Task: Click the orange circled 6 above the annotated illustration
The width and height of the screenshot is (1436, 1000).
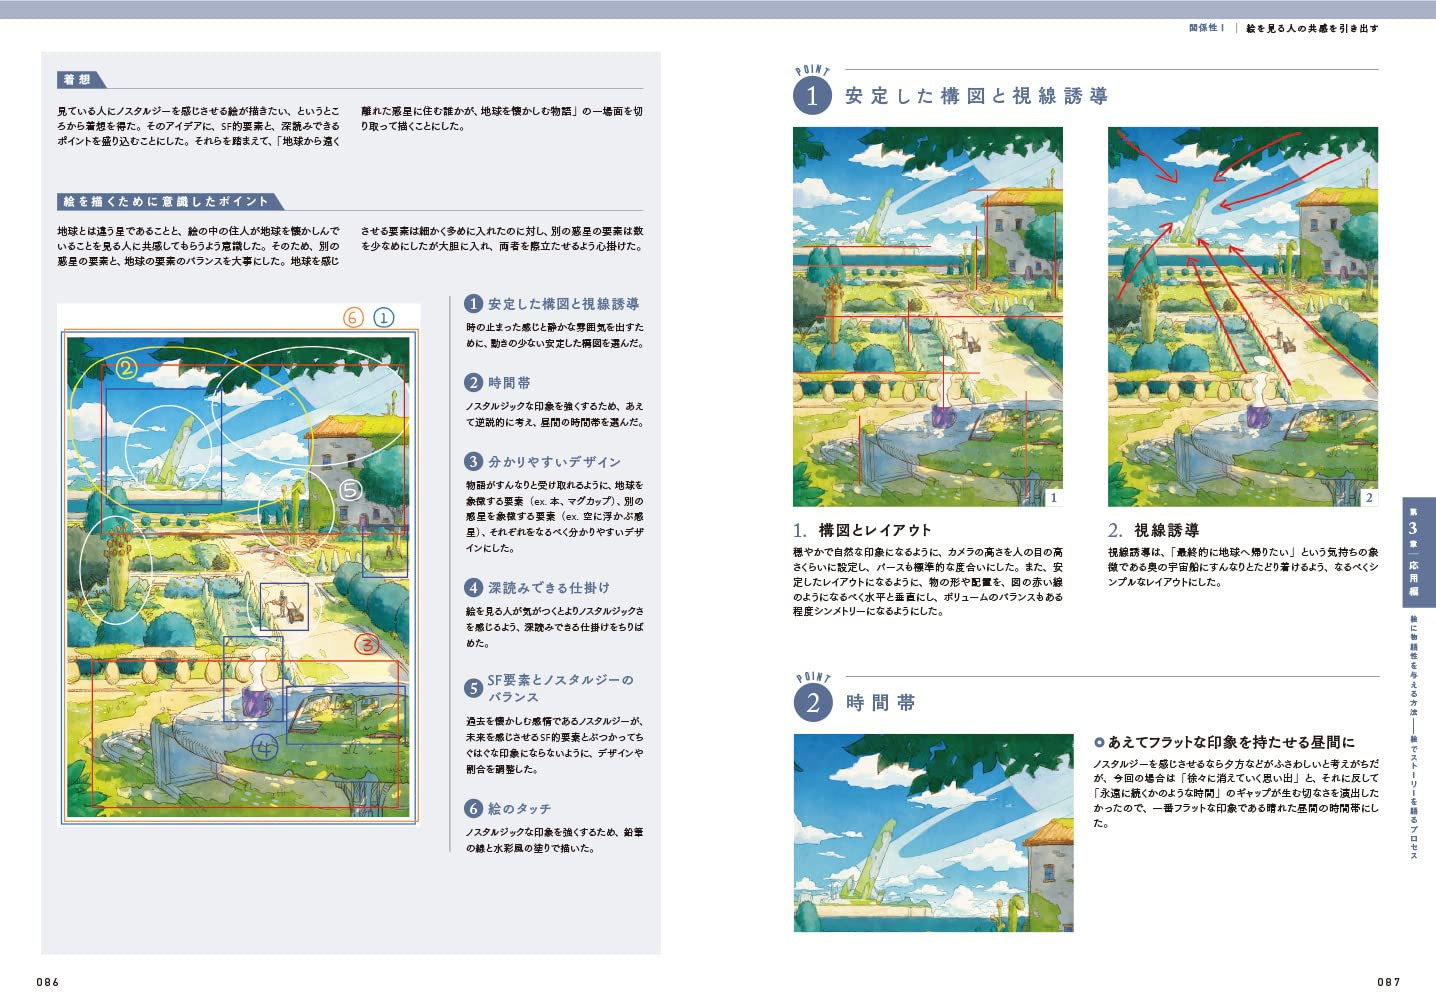Action: (x=353, y=318)
